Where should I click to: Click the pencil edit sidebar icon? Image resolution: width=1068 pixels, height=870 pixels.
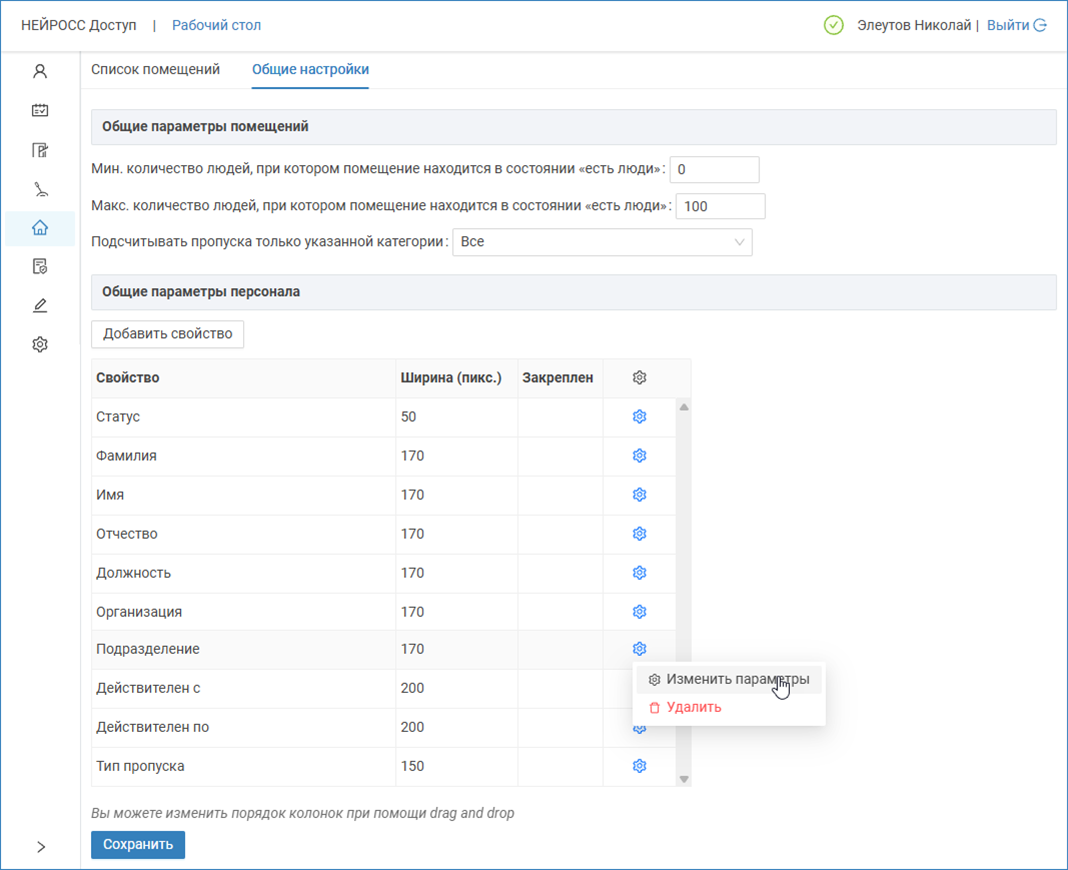[40, 306]
